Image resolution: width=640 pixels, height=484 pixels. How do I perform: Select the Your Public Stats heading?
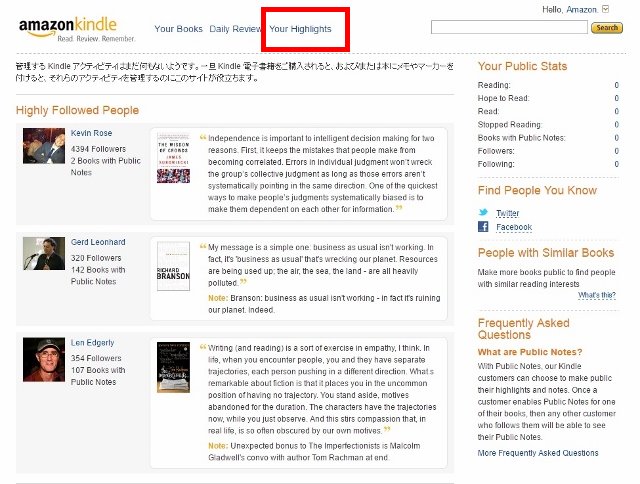522,66
